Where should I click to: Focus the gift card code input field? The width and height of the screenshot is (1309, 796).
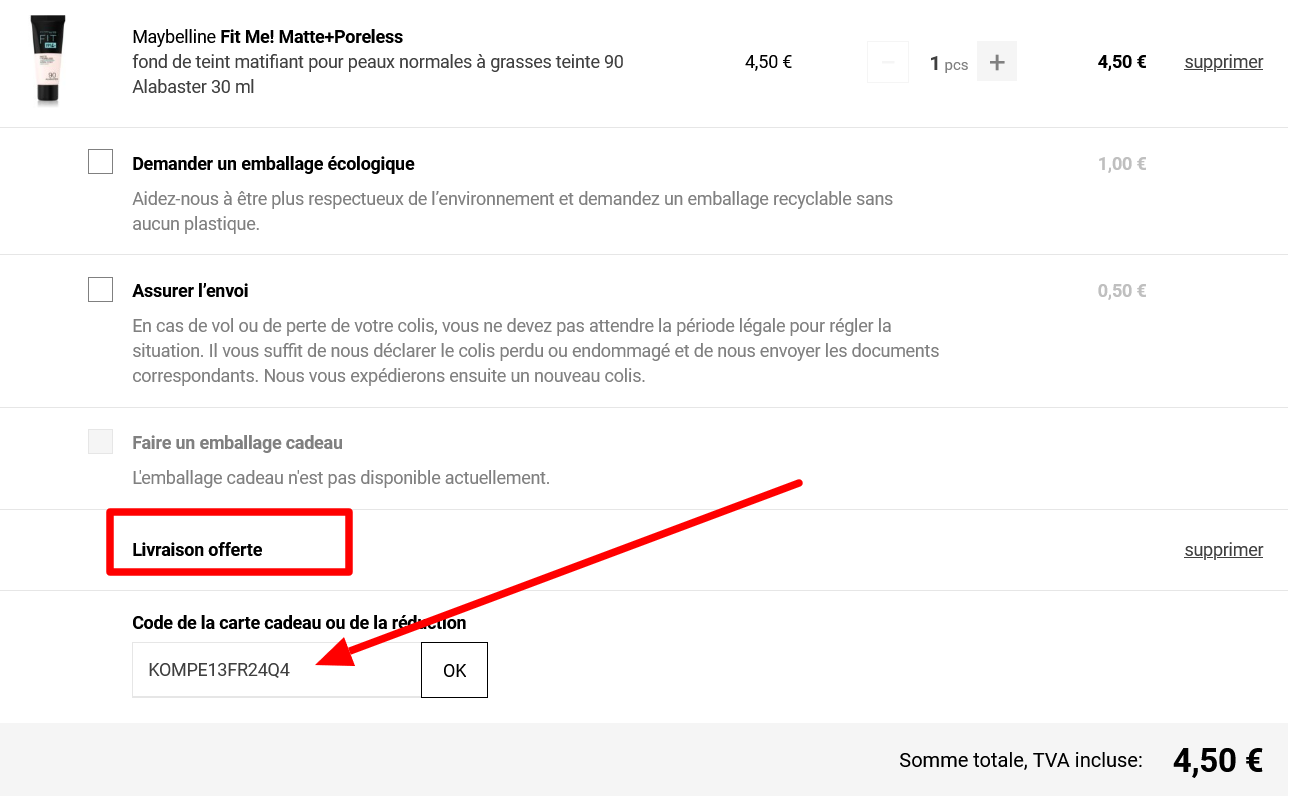point(276,670)
